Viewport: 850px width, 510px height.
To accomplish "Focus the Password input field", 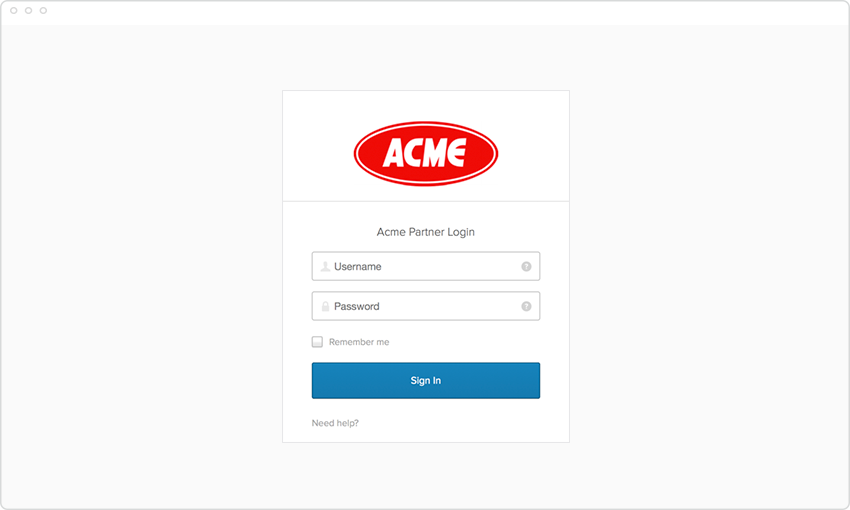I will (x=426, y=306).
